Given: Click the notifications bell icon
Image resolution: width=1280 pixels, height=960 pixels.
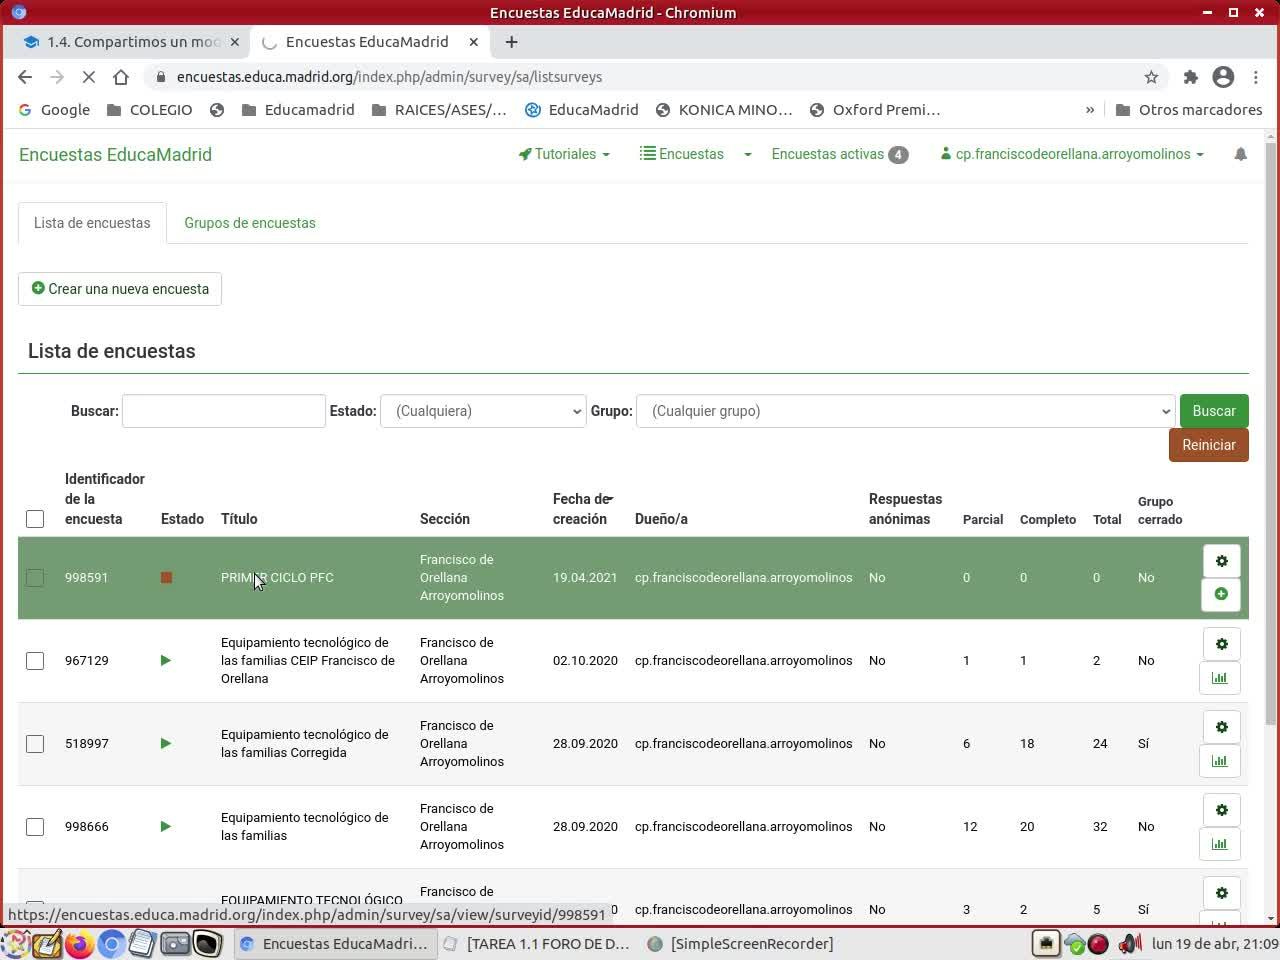Looking at the screenshot, I should point(1240,154).
